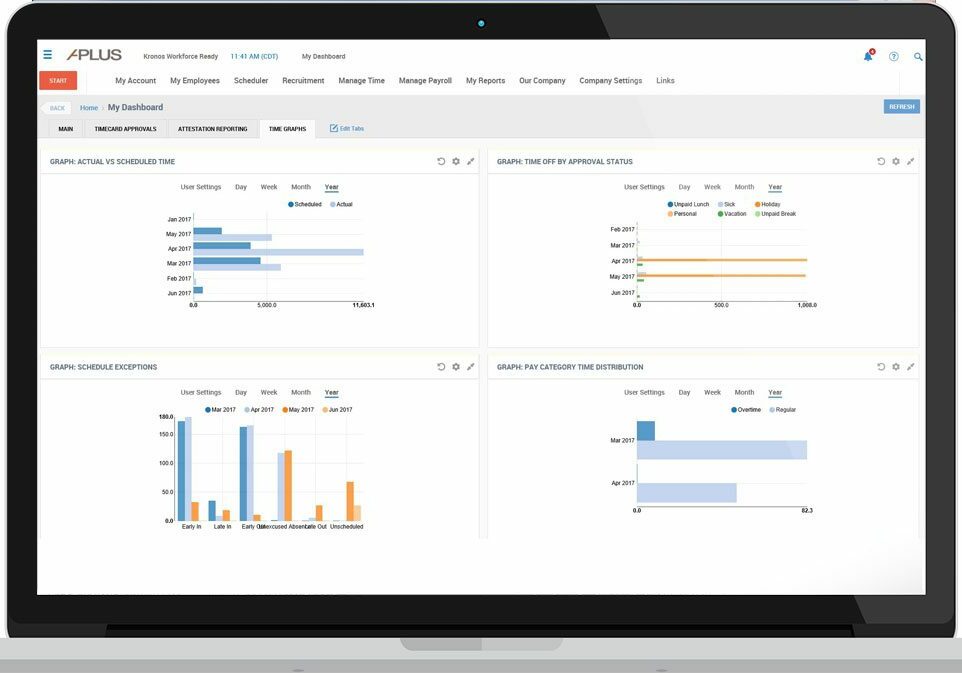The width and height of the screenshot is (962, 673).
Task: Toggle Personal legend entry
Action: pyautogui.click(x=682, y=214)
